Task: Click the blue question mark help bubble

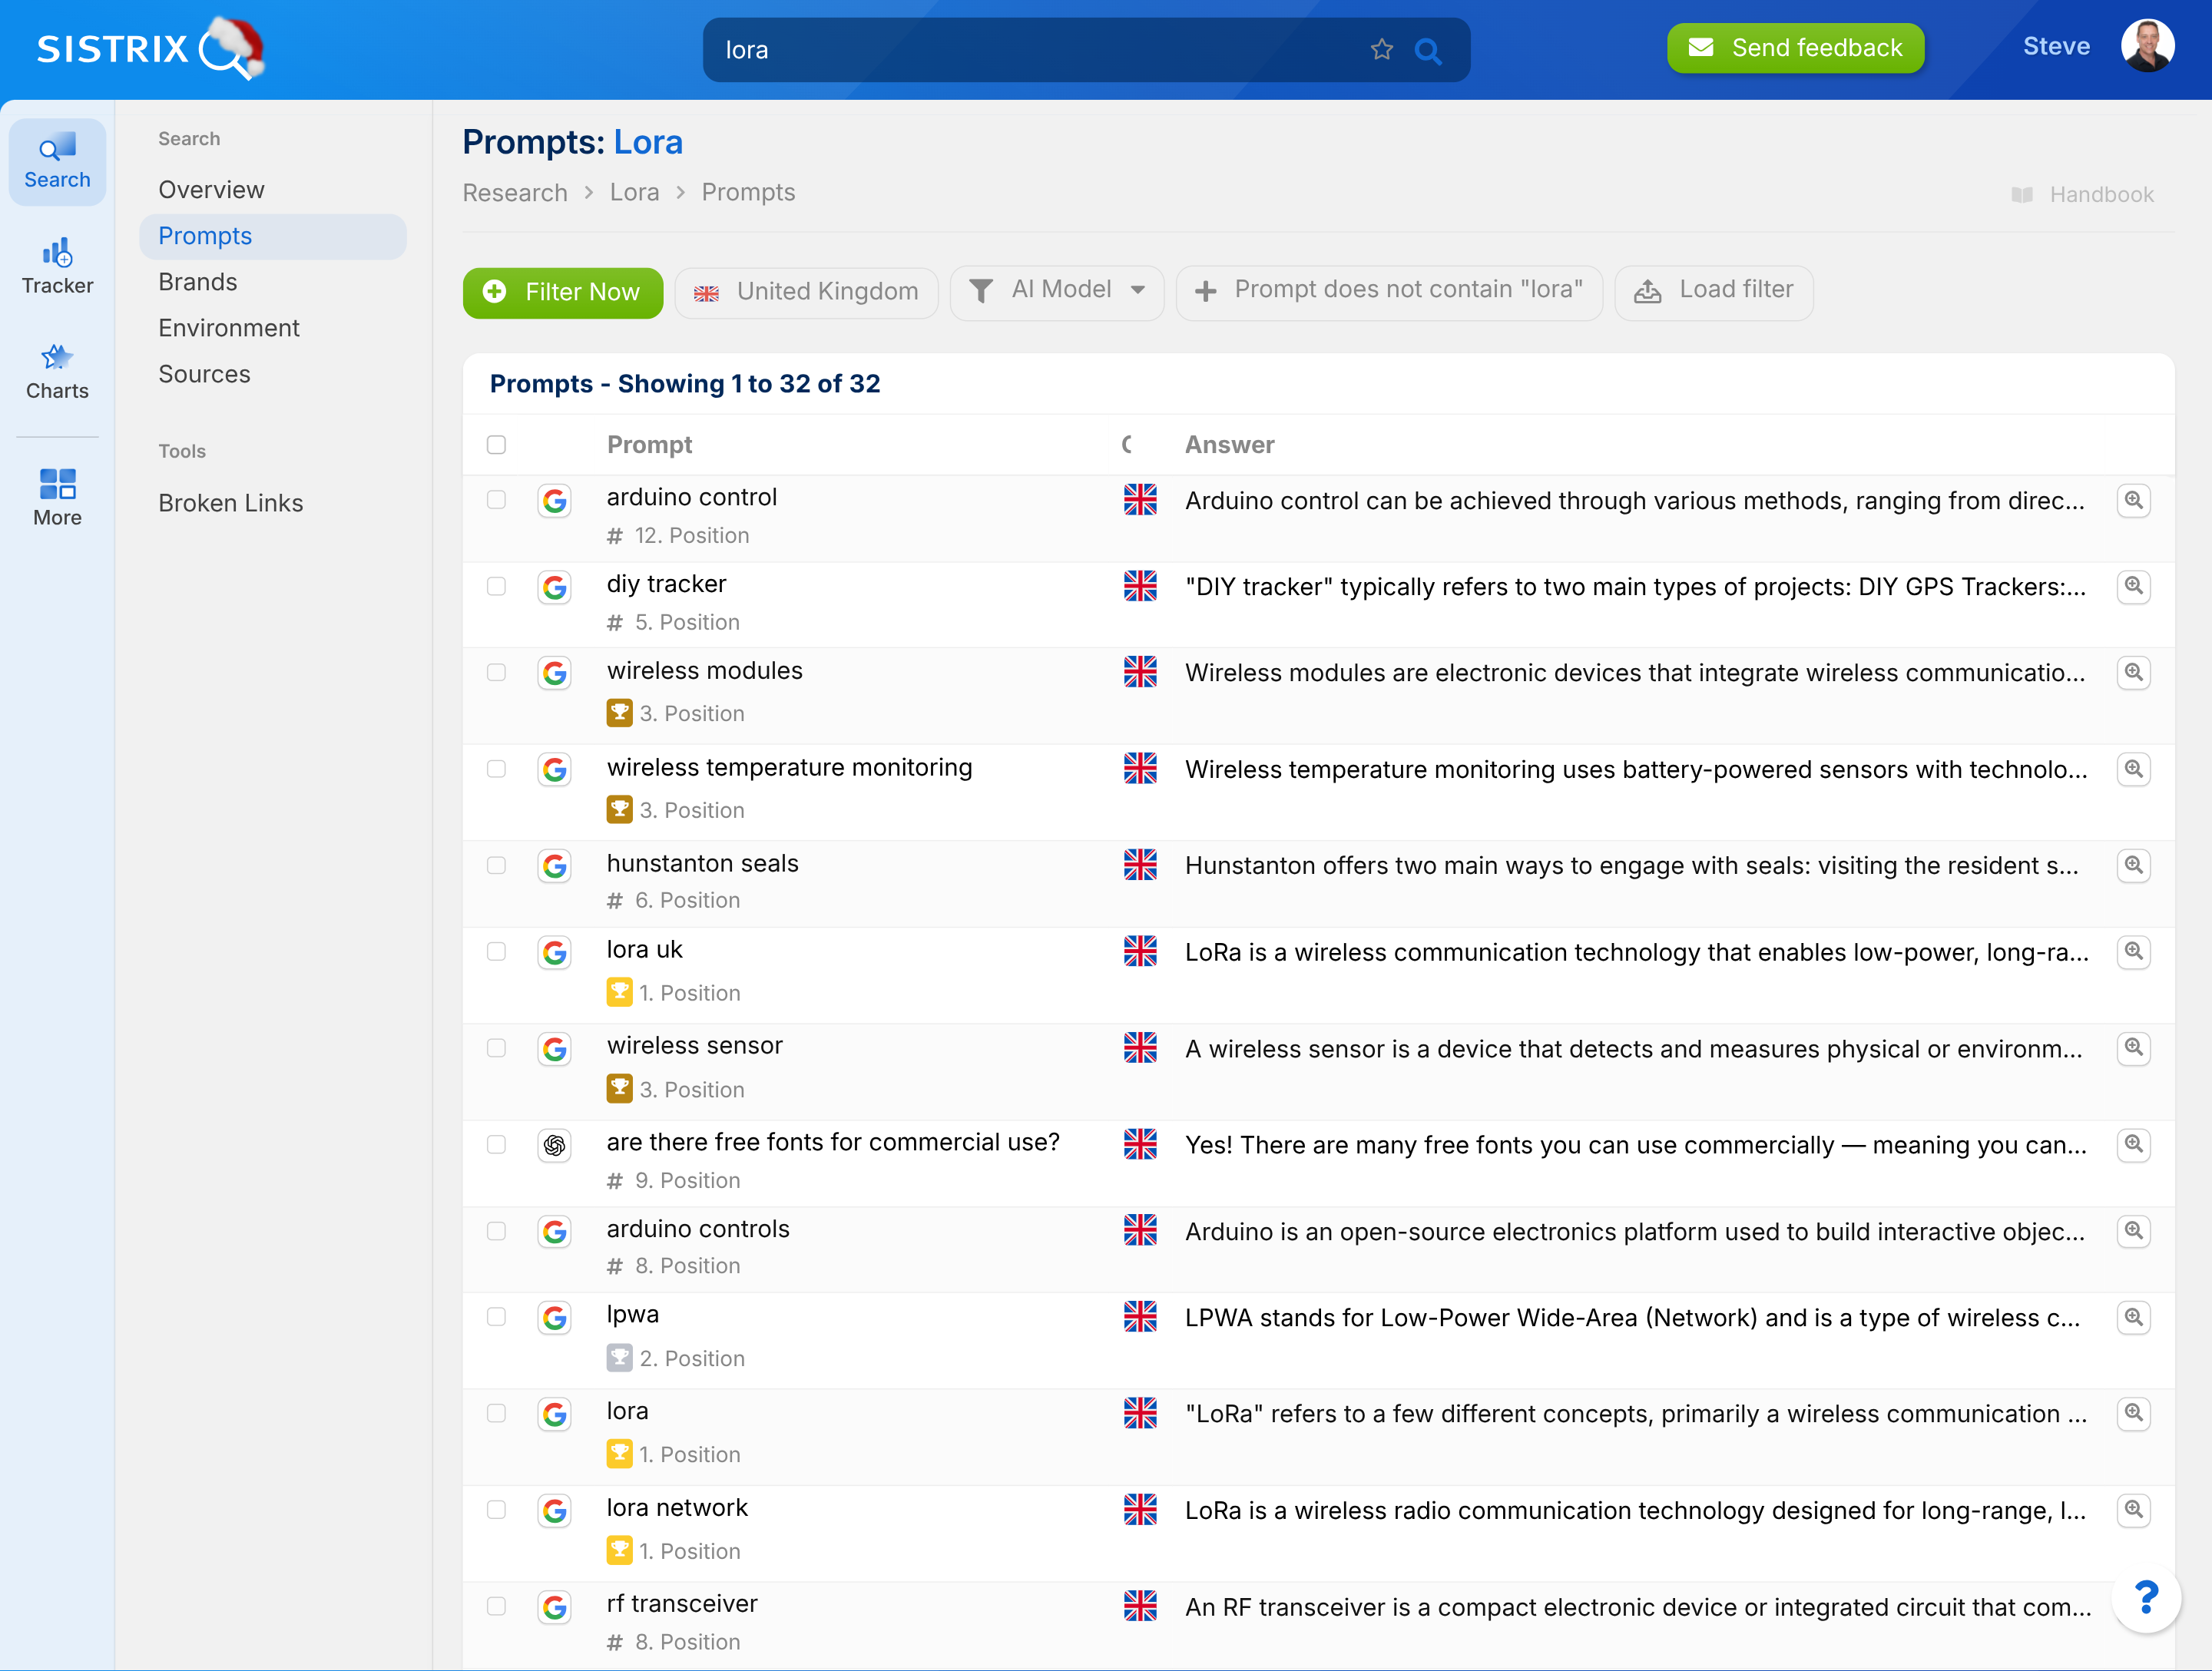Action: tap(2145, 1597)
